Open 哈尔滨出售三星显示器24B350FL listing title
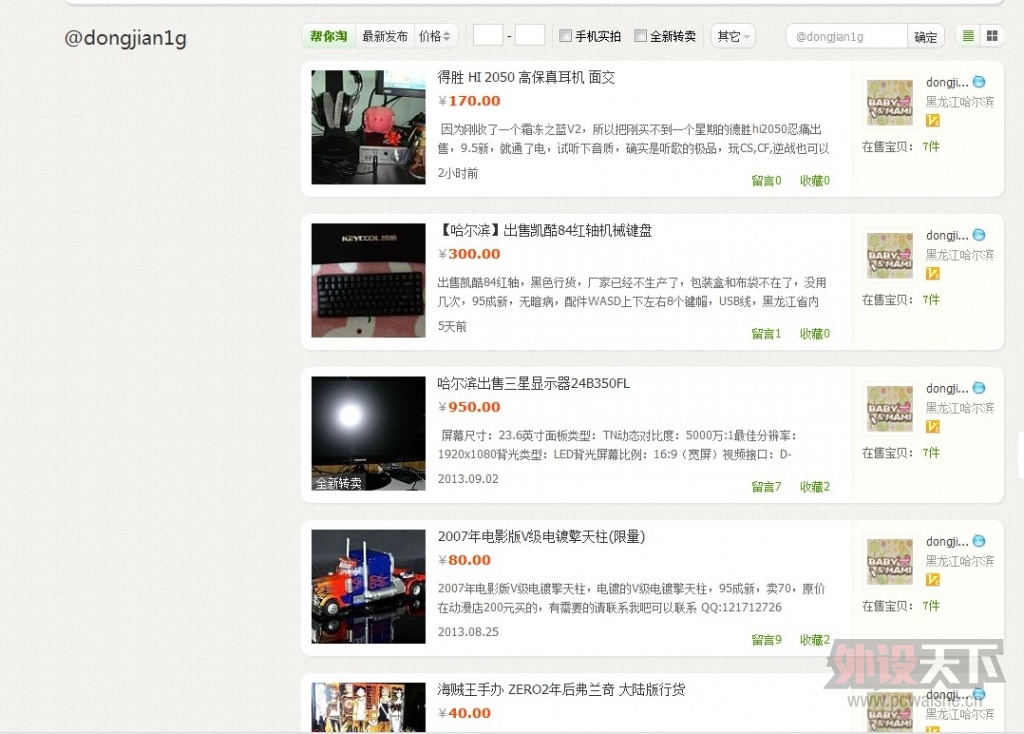The height and width of the screenshot is (734, 1024). (x=534, y=383)
